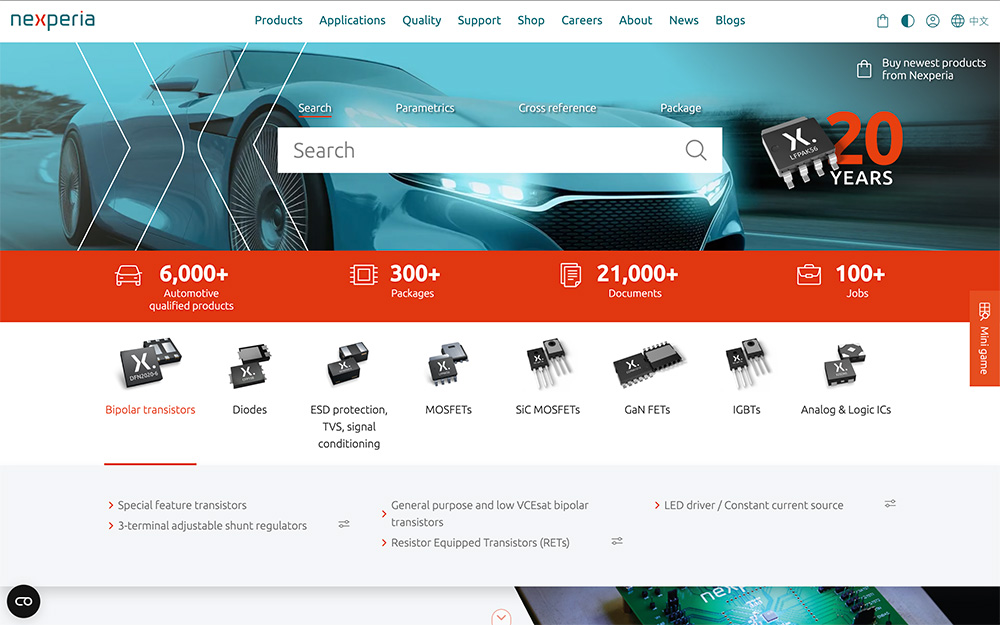Click parametric icon next to shunt regulators

click(344, 524)
